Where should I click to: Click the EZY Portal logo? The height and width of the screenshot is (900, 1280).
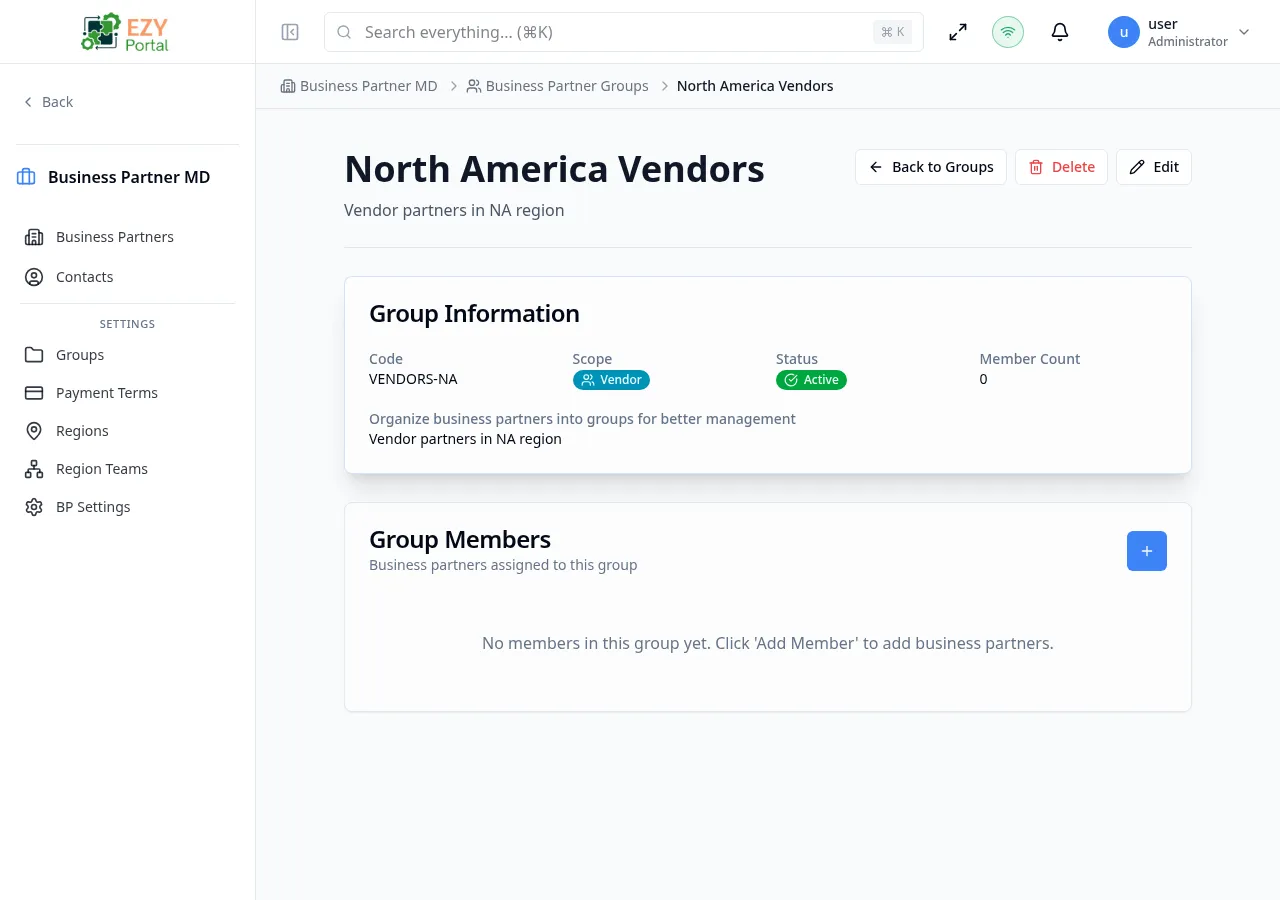126,32
